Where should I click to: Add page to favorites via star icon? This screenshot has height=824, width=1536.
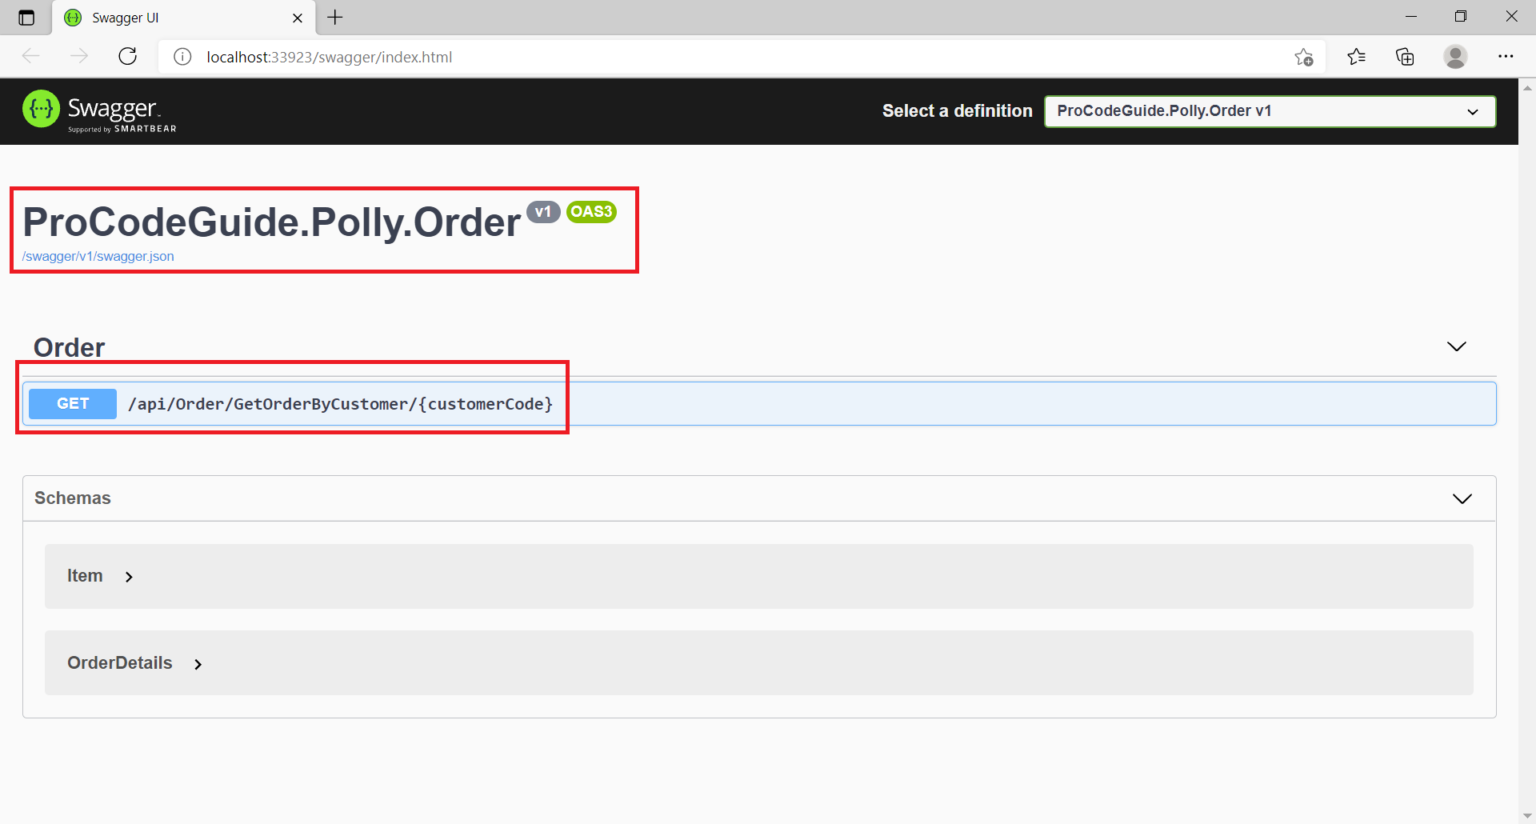click(x=1304, y=57)
